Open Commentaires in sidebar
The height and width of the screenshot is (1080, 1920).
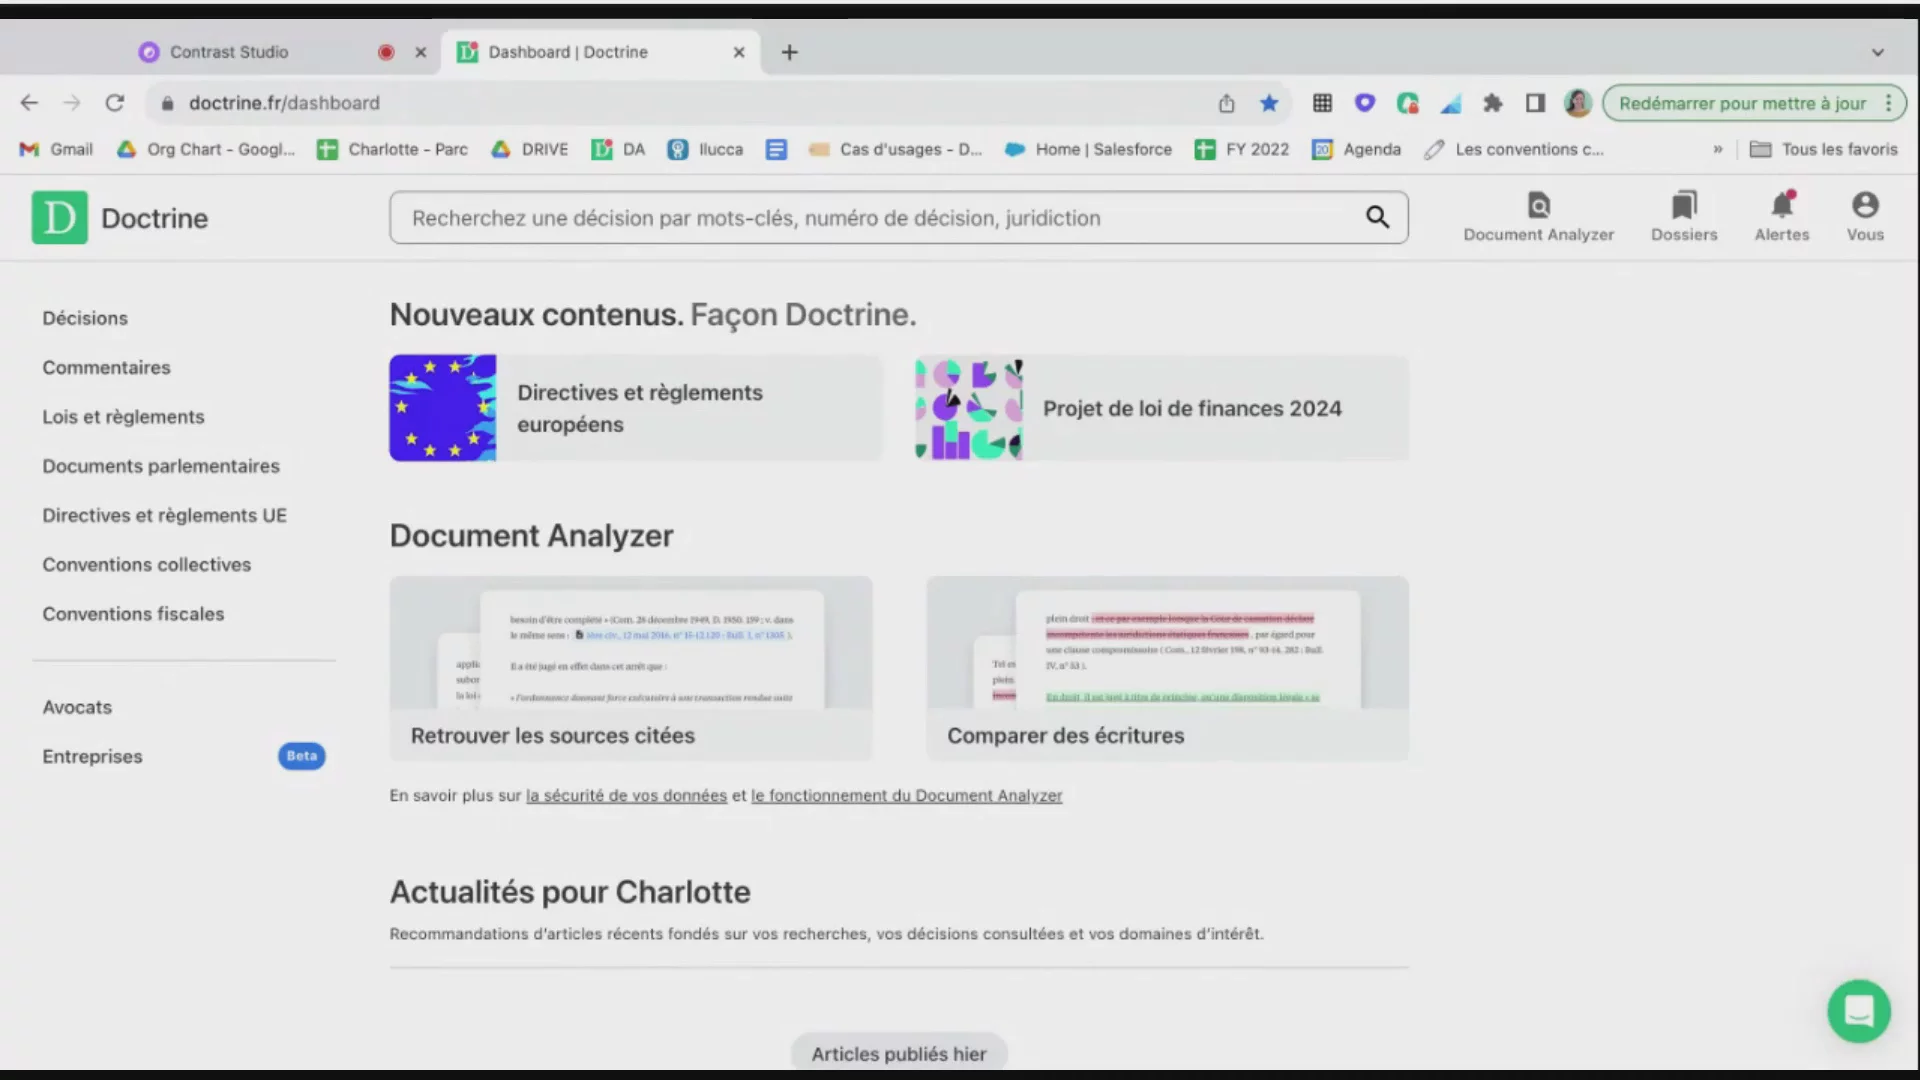(106, 367)
